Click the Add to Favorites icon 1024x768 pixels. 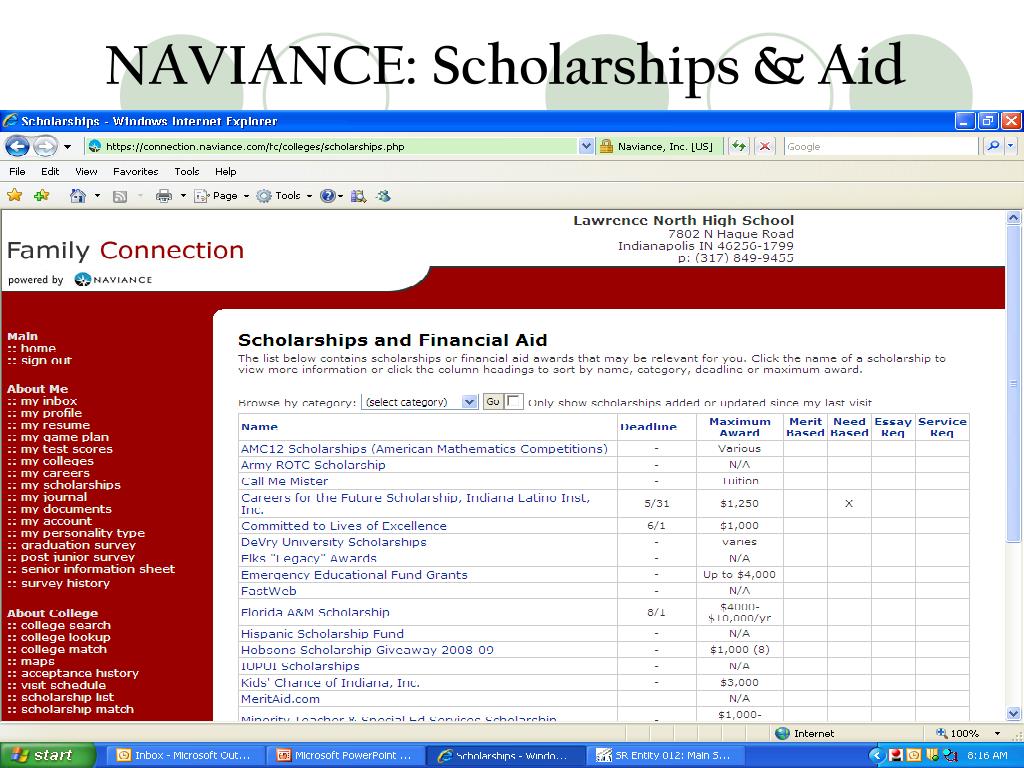point(41,195)
